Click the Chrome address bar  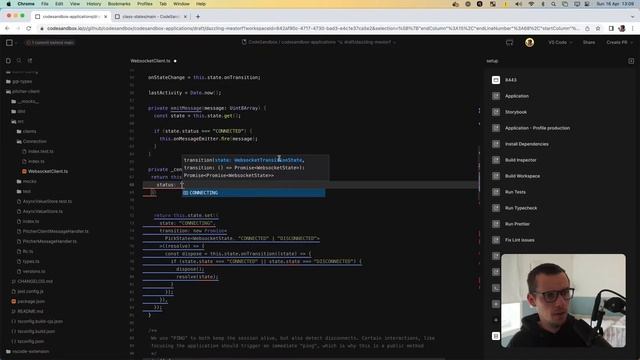[312, 29]
